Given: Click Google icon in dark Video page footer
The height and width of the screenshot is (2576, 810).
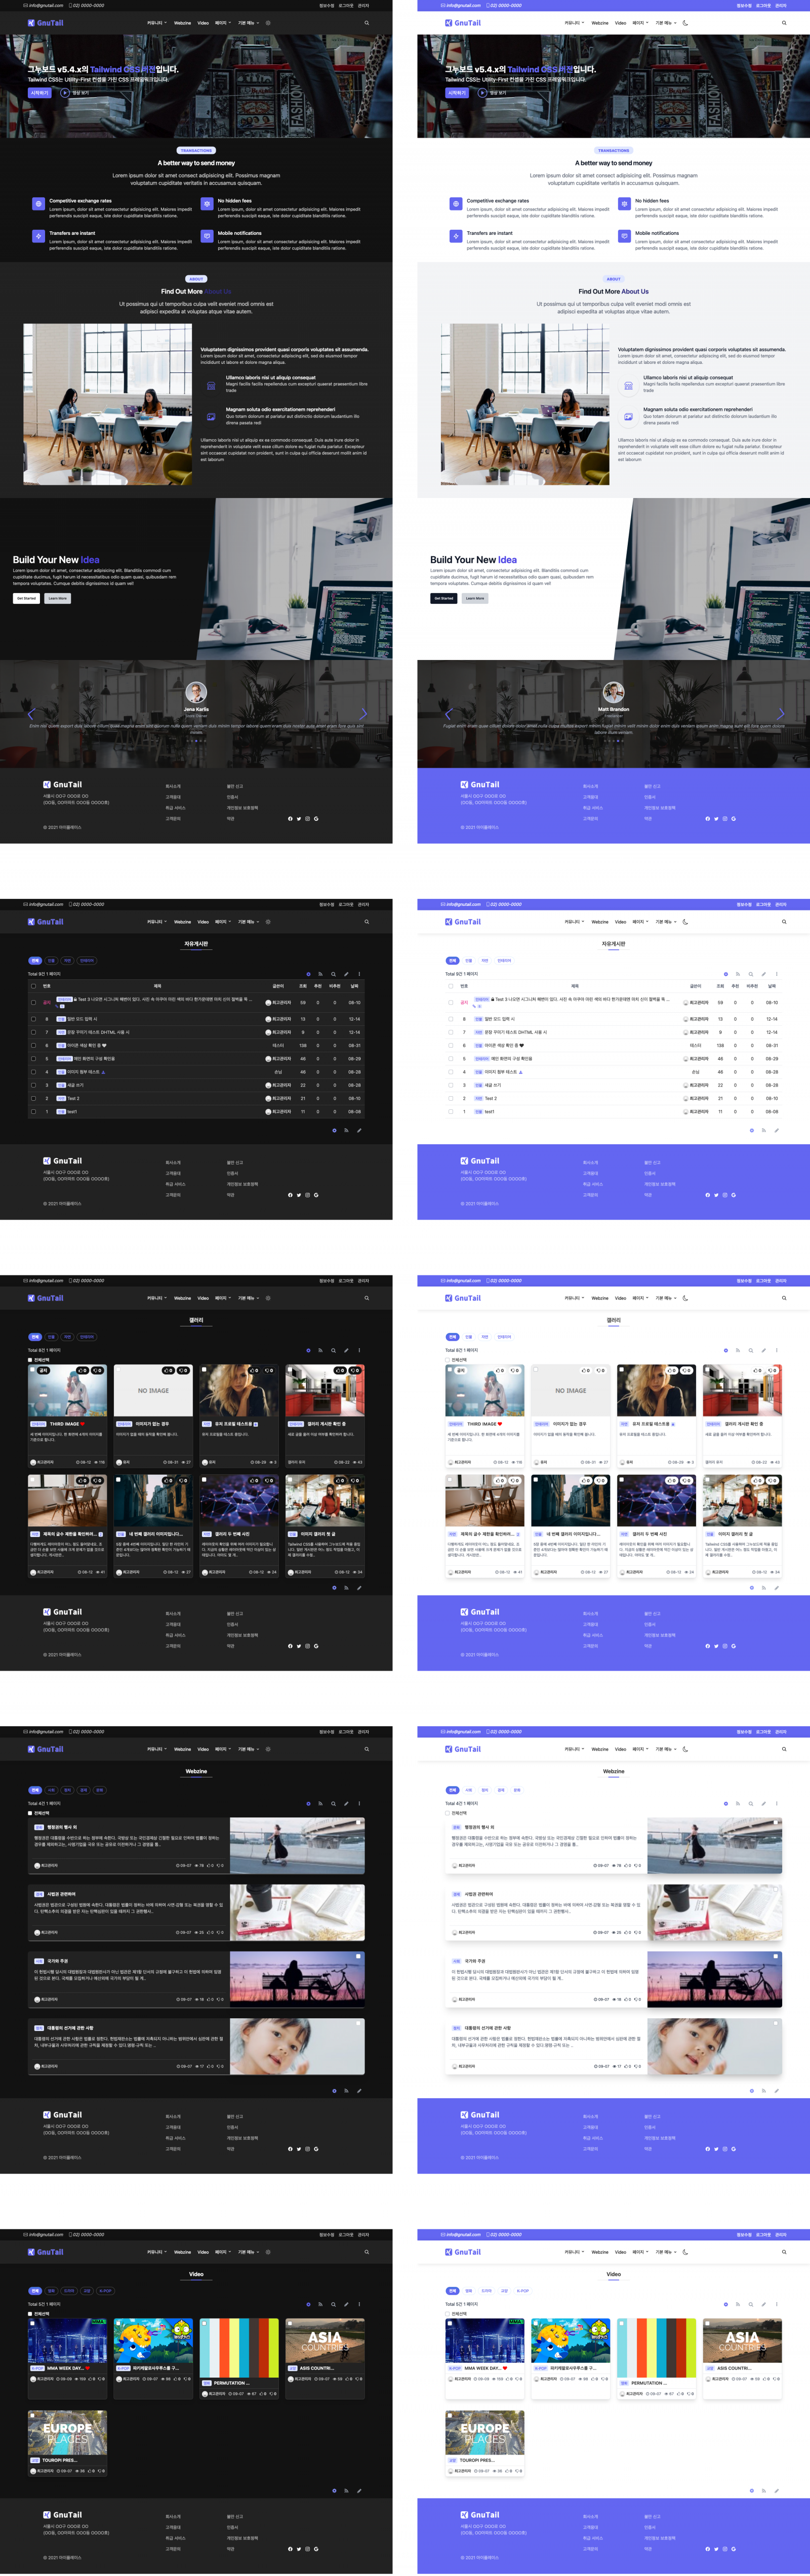Looking at the screenshot, I should [316, 2548].
